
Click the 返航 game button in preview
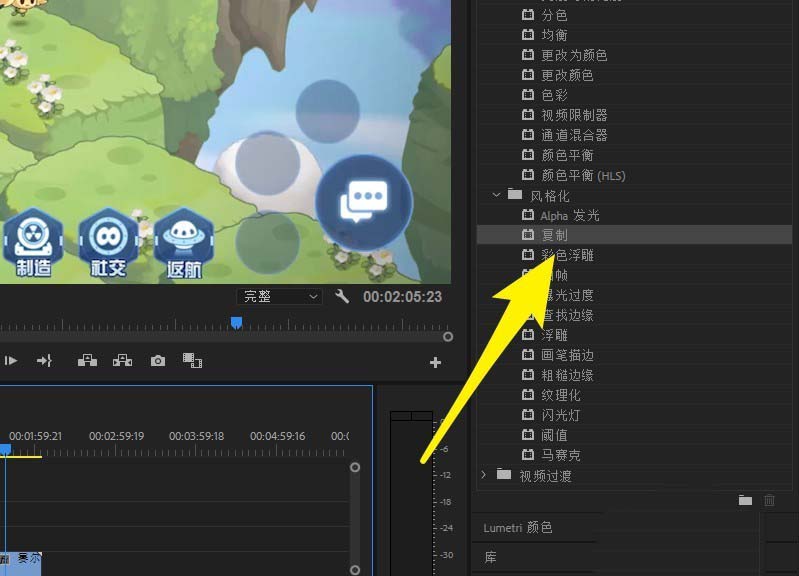183,244
